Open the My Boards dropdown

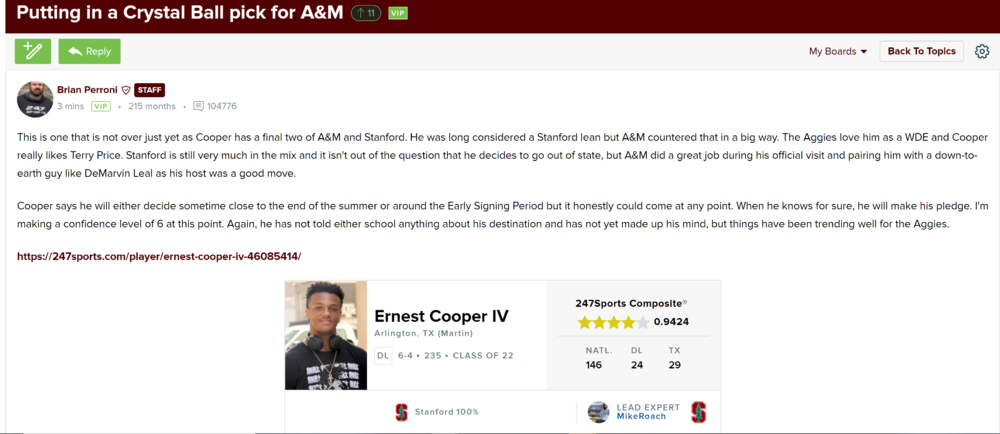838,51
